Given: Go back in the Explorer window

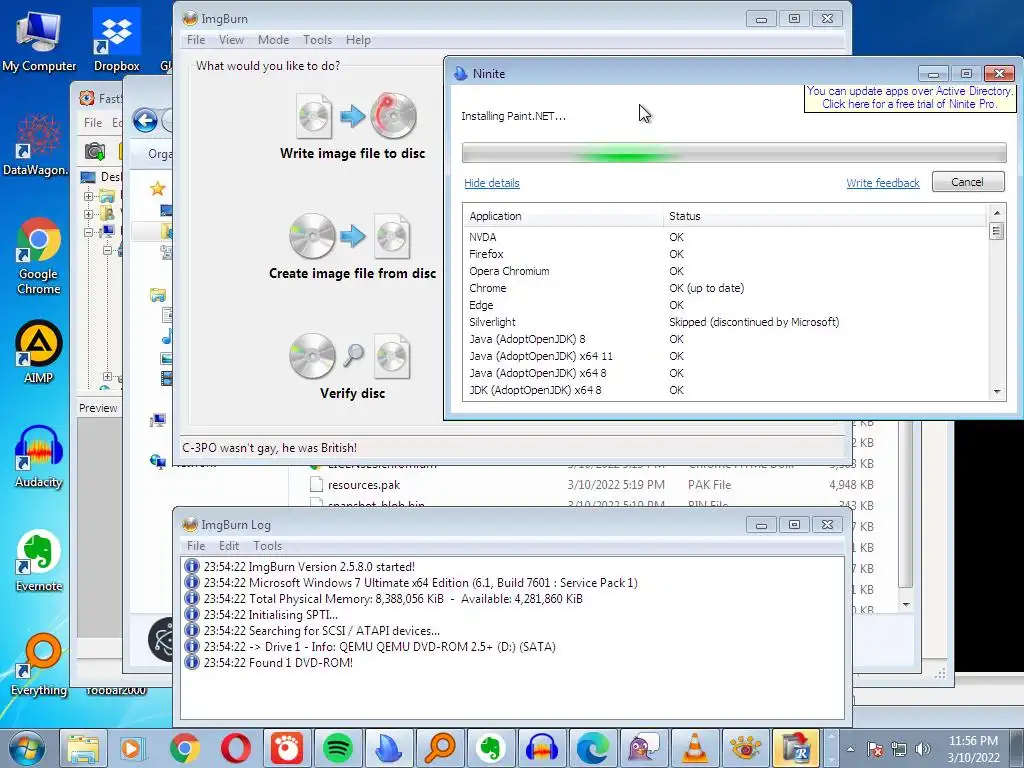Looking at the screenshot, I should (x=145, y=120).
